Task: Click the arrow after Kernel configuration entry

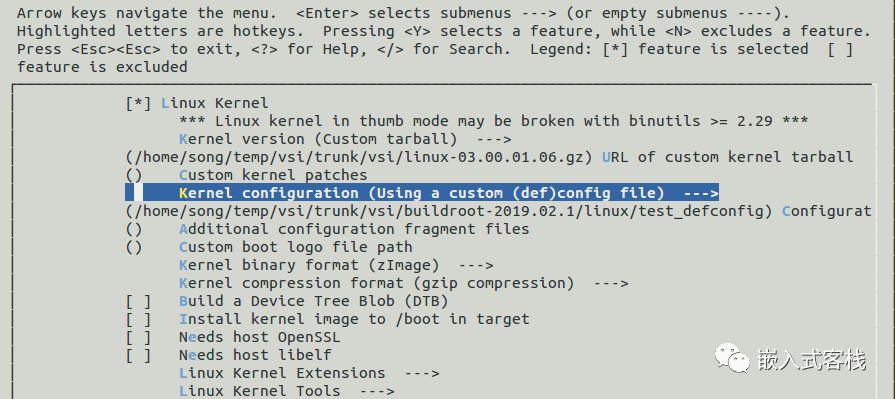Action: coord(700,193)
